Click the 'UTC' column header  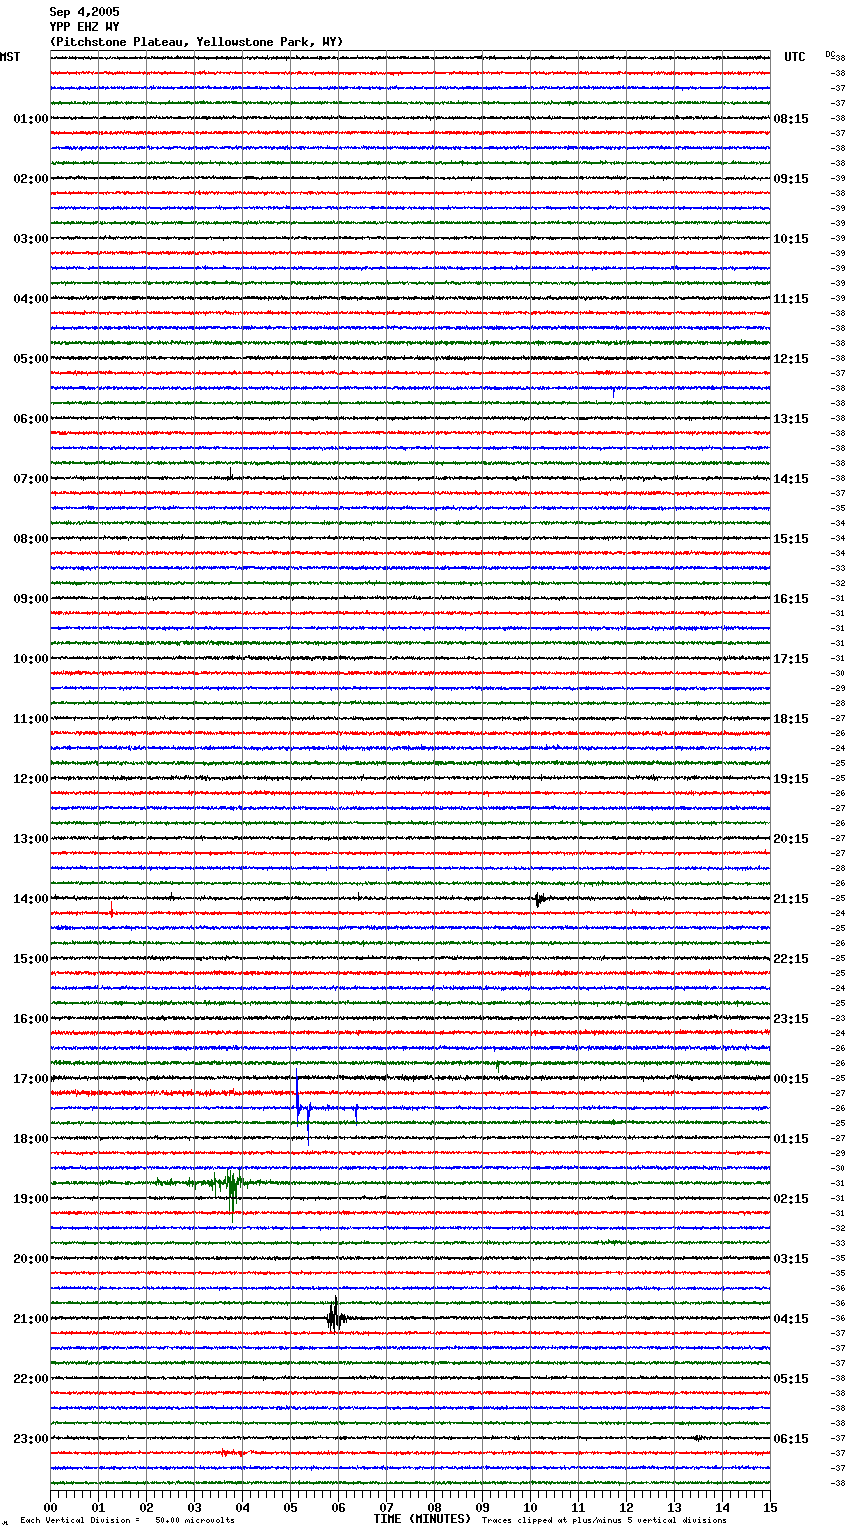tap(795, 57)
